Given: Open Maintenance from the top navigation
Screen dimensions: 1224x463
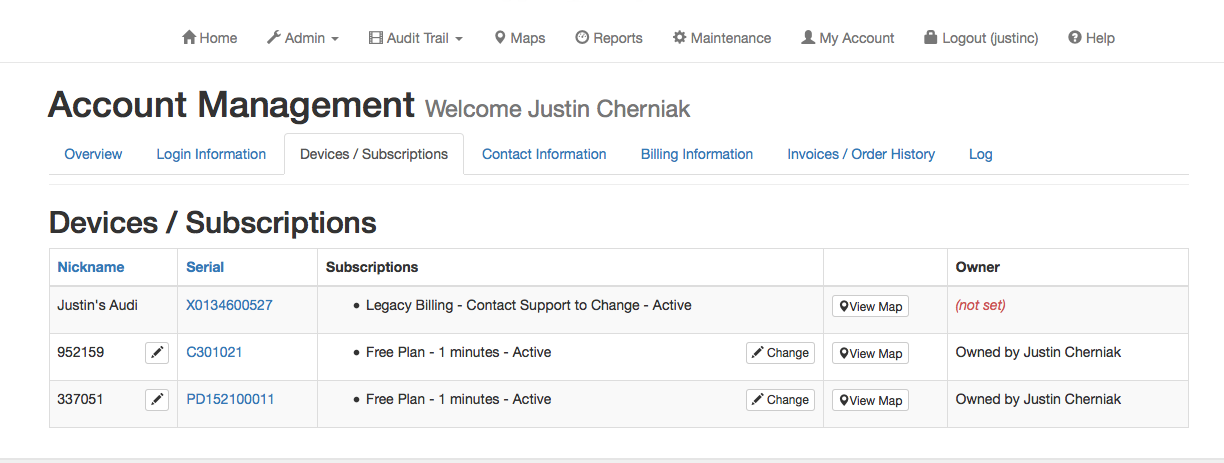Looking at the screenshot, I should [721, 38].
